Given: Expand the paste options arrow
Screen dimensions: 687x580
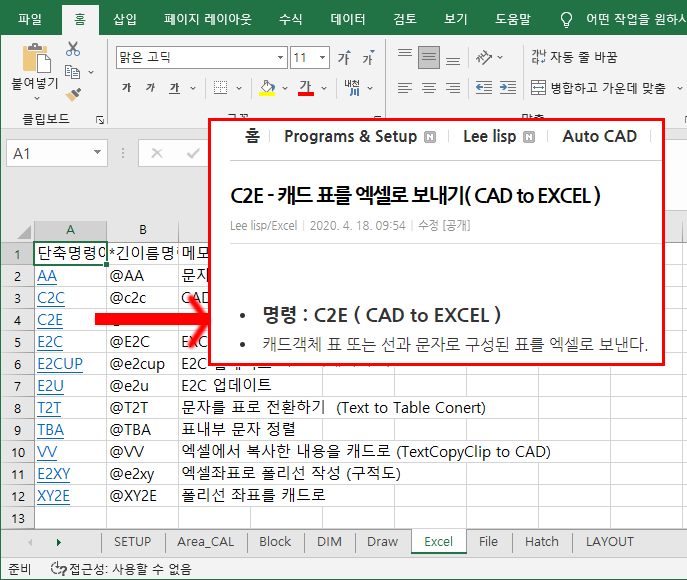Looking at the screenshot, I should coord(36,98).
